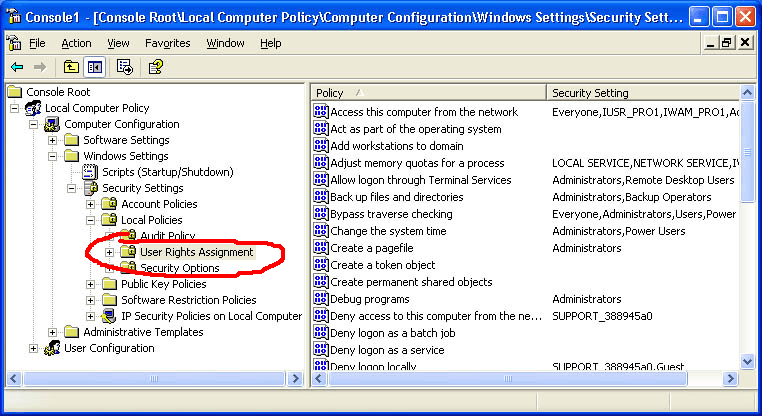Expand the User Configuration node
762x416 pixels.
pyautogui.click(x=34, y=348)
